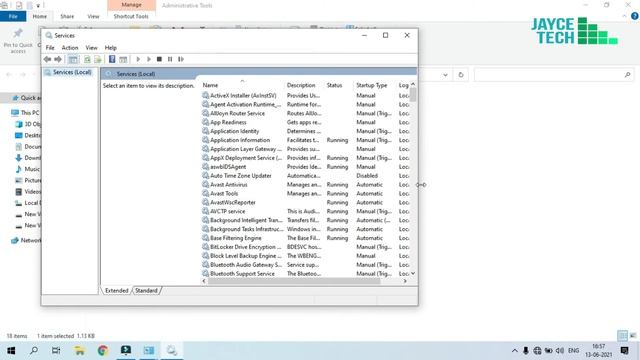The image size is (640, 360).
Task: Open the View menu in Services
Action: (91, 48)
